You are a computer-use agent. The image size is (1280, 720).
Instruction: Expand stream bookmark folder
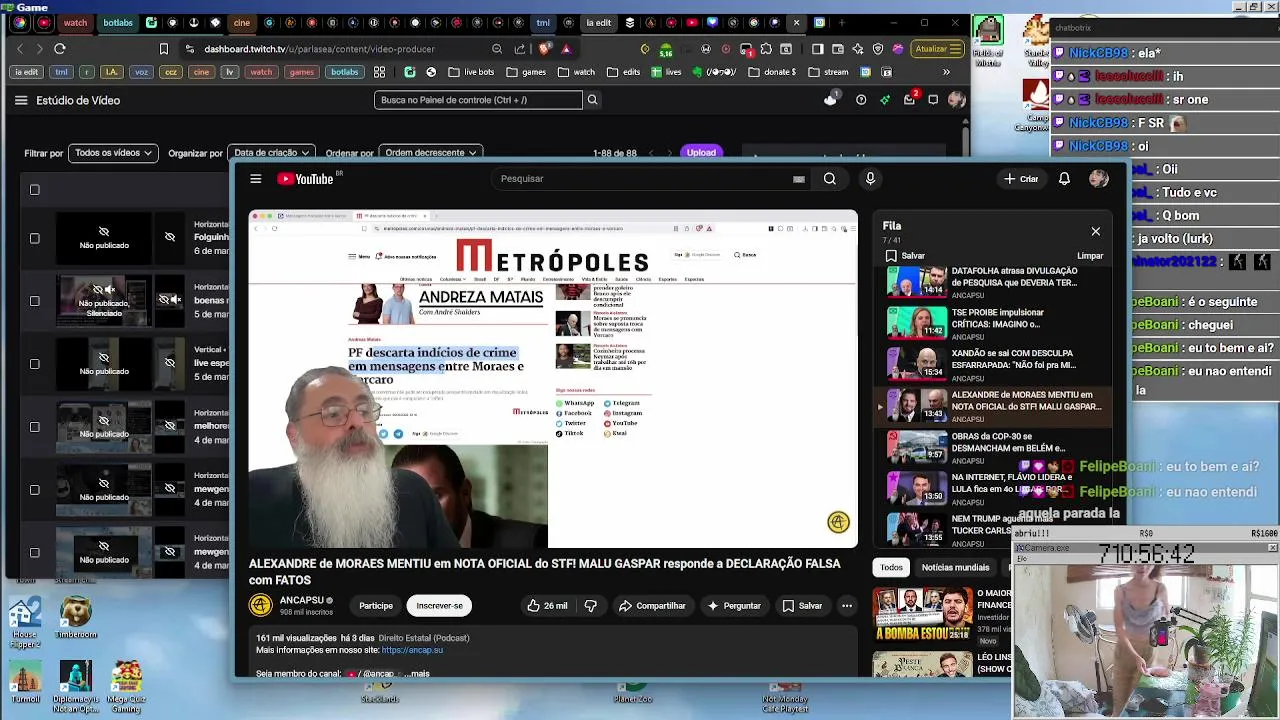point(828,72)
